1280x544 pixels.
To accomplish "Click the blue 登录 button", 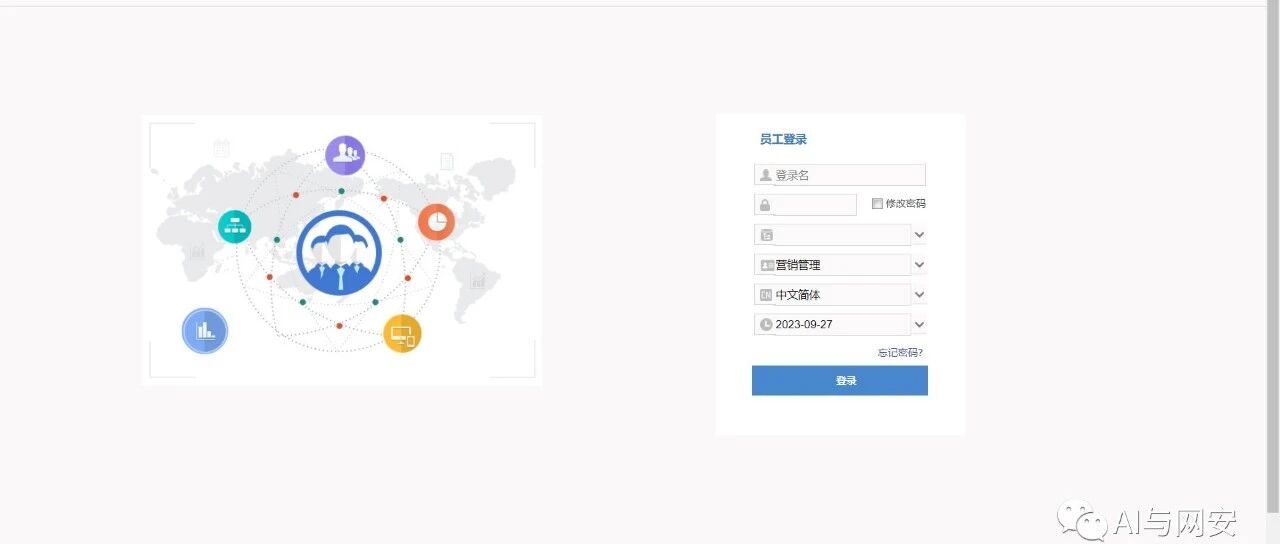I will 840,381.
